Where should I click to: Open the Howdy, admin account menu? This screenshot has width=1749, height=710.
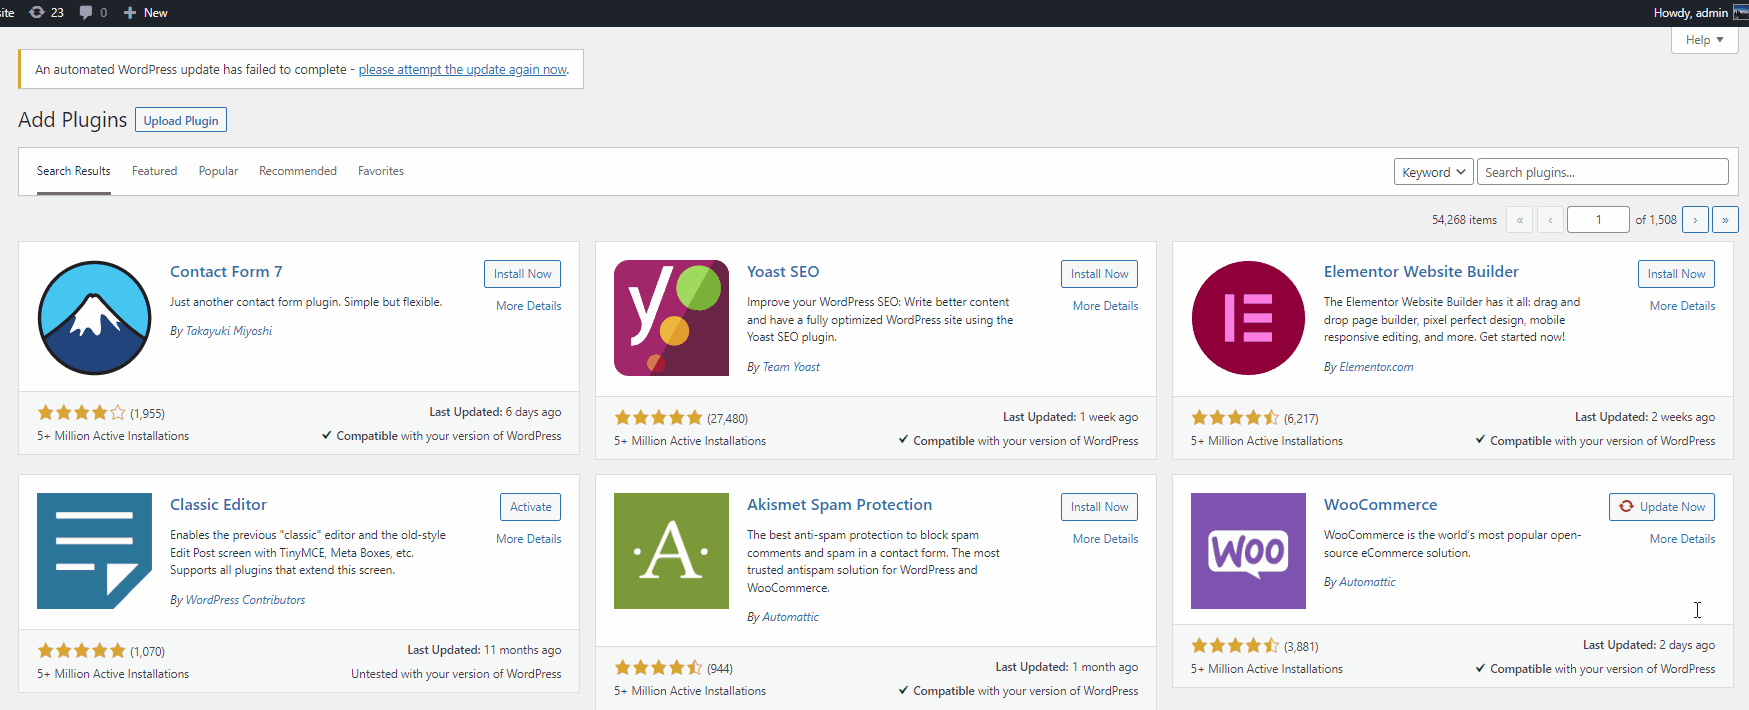pyautogui.click(x=1700, y=12)
